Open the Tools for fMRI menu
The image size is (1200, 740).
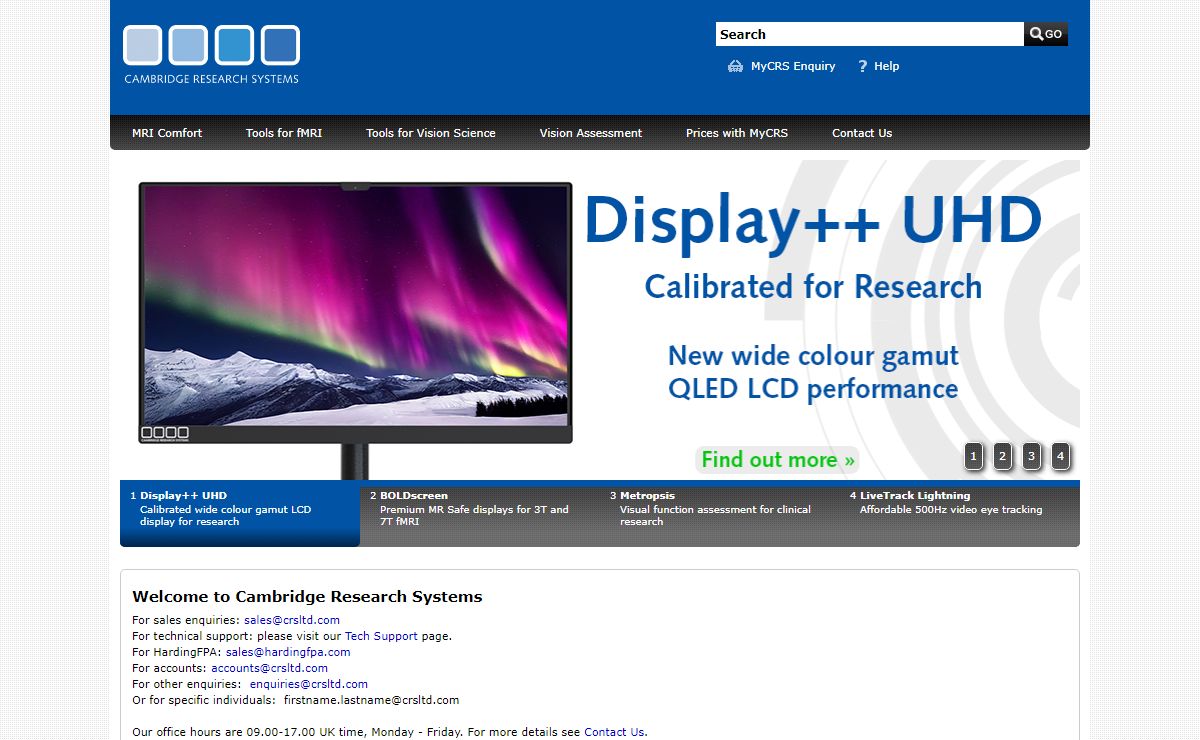tap(284, 133)
